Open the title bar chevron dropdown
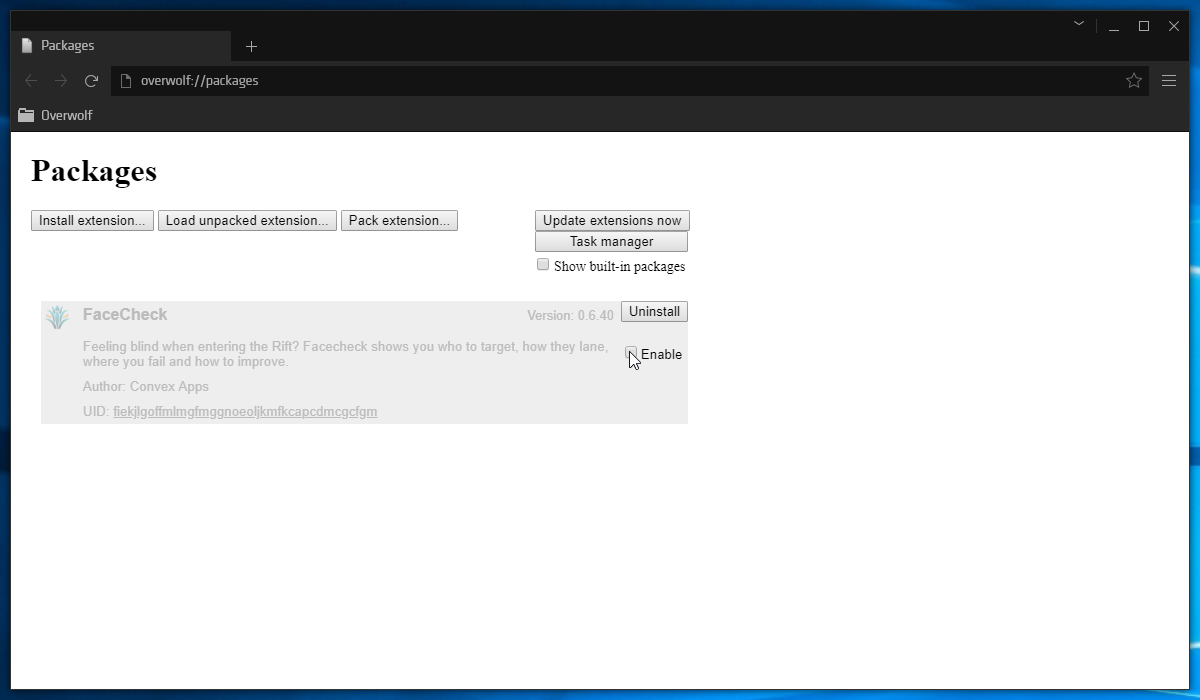The image size is (1200, 700). click(1079, 23)
